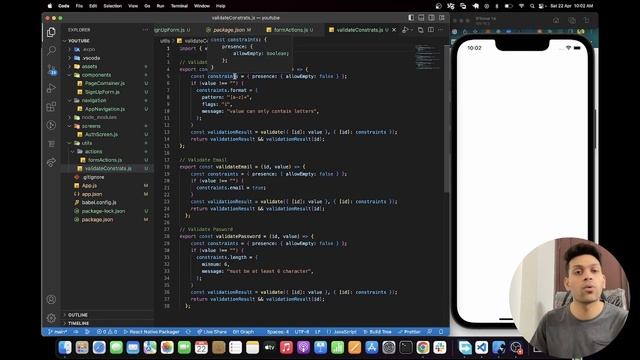The width and height of the screenshot is (640, 360).
Task: Click the Split Editor Right icon
Action: click(431, 30)
